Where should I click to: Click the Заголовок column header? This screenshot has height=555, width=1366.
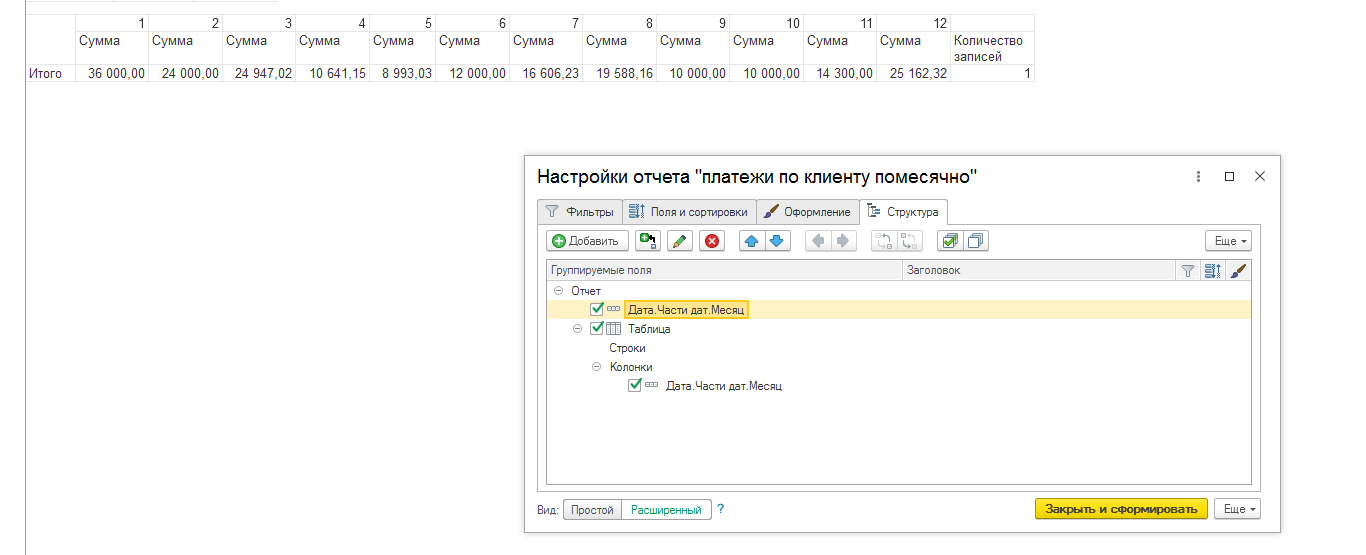click(x=1038, y=270)
